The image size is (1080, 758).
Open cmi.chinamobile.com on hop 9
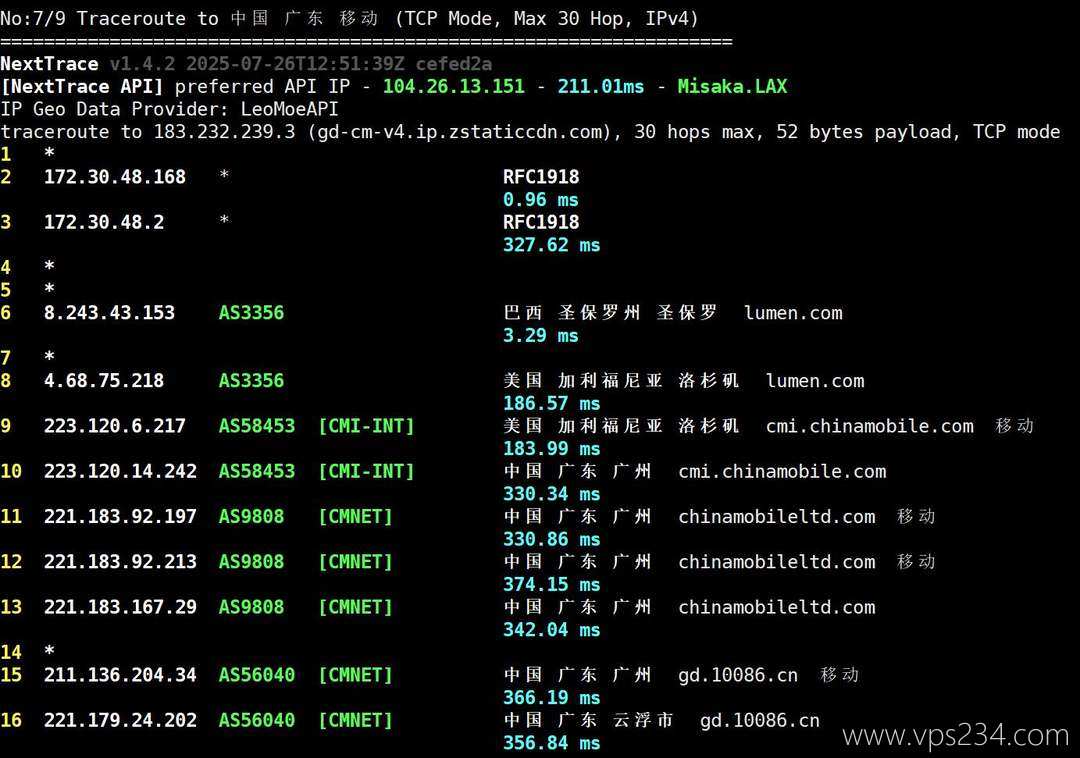point(869,426)
